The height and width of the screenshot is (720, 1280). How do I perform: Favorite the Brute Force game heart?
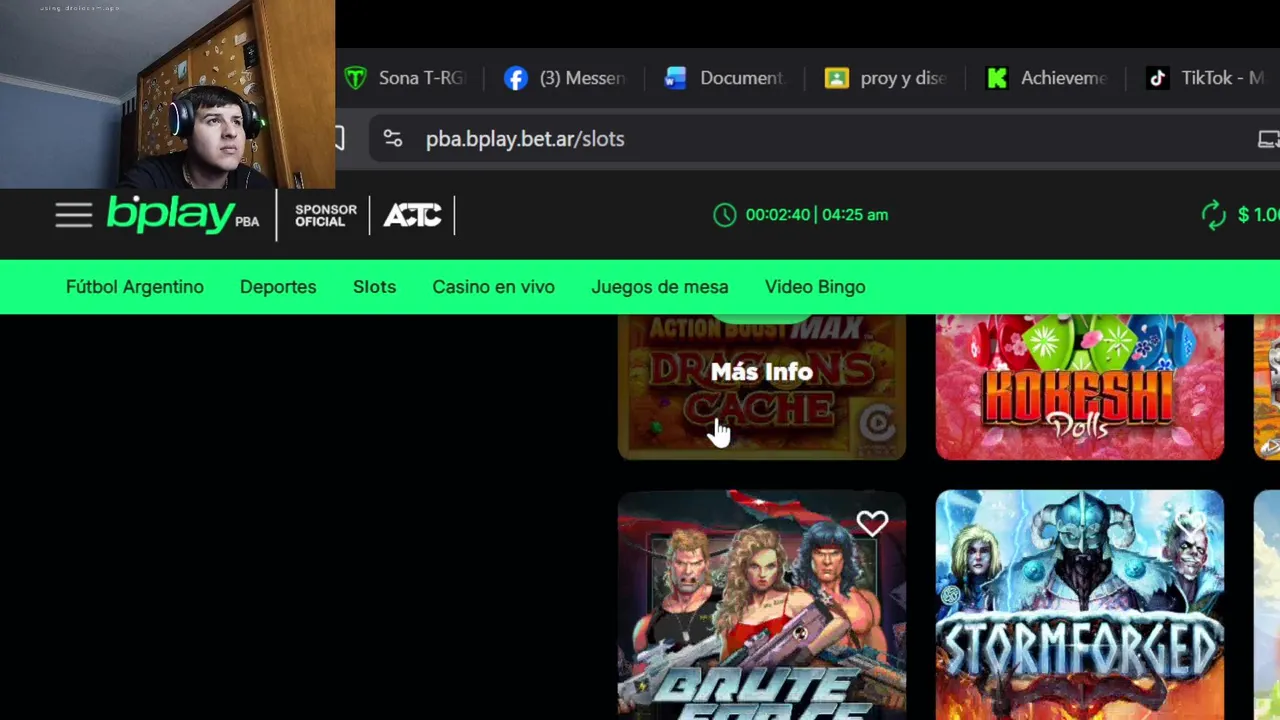[872, 523]
